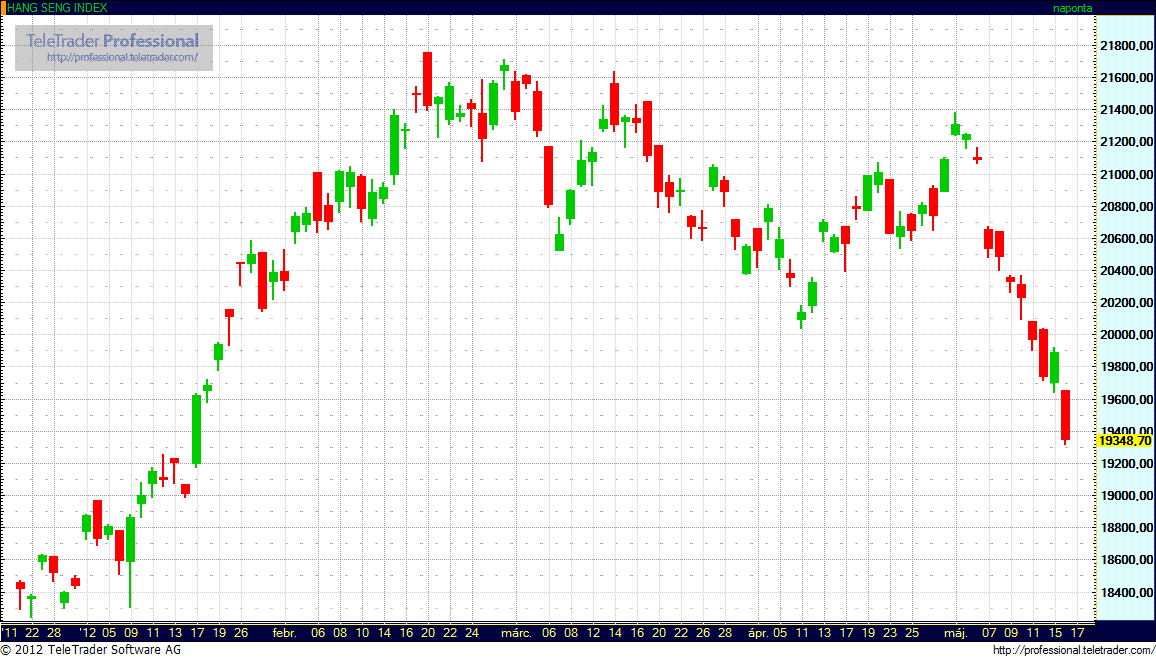
Task: Click the '07' date axis label
Action: pyautogui.click(x=989, y=632)
